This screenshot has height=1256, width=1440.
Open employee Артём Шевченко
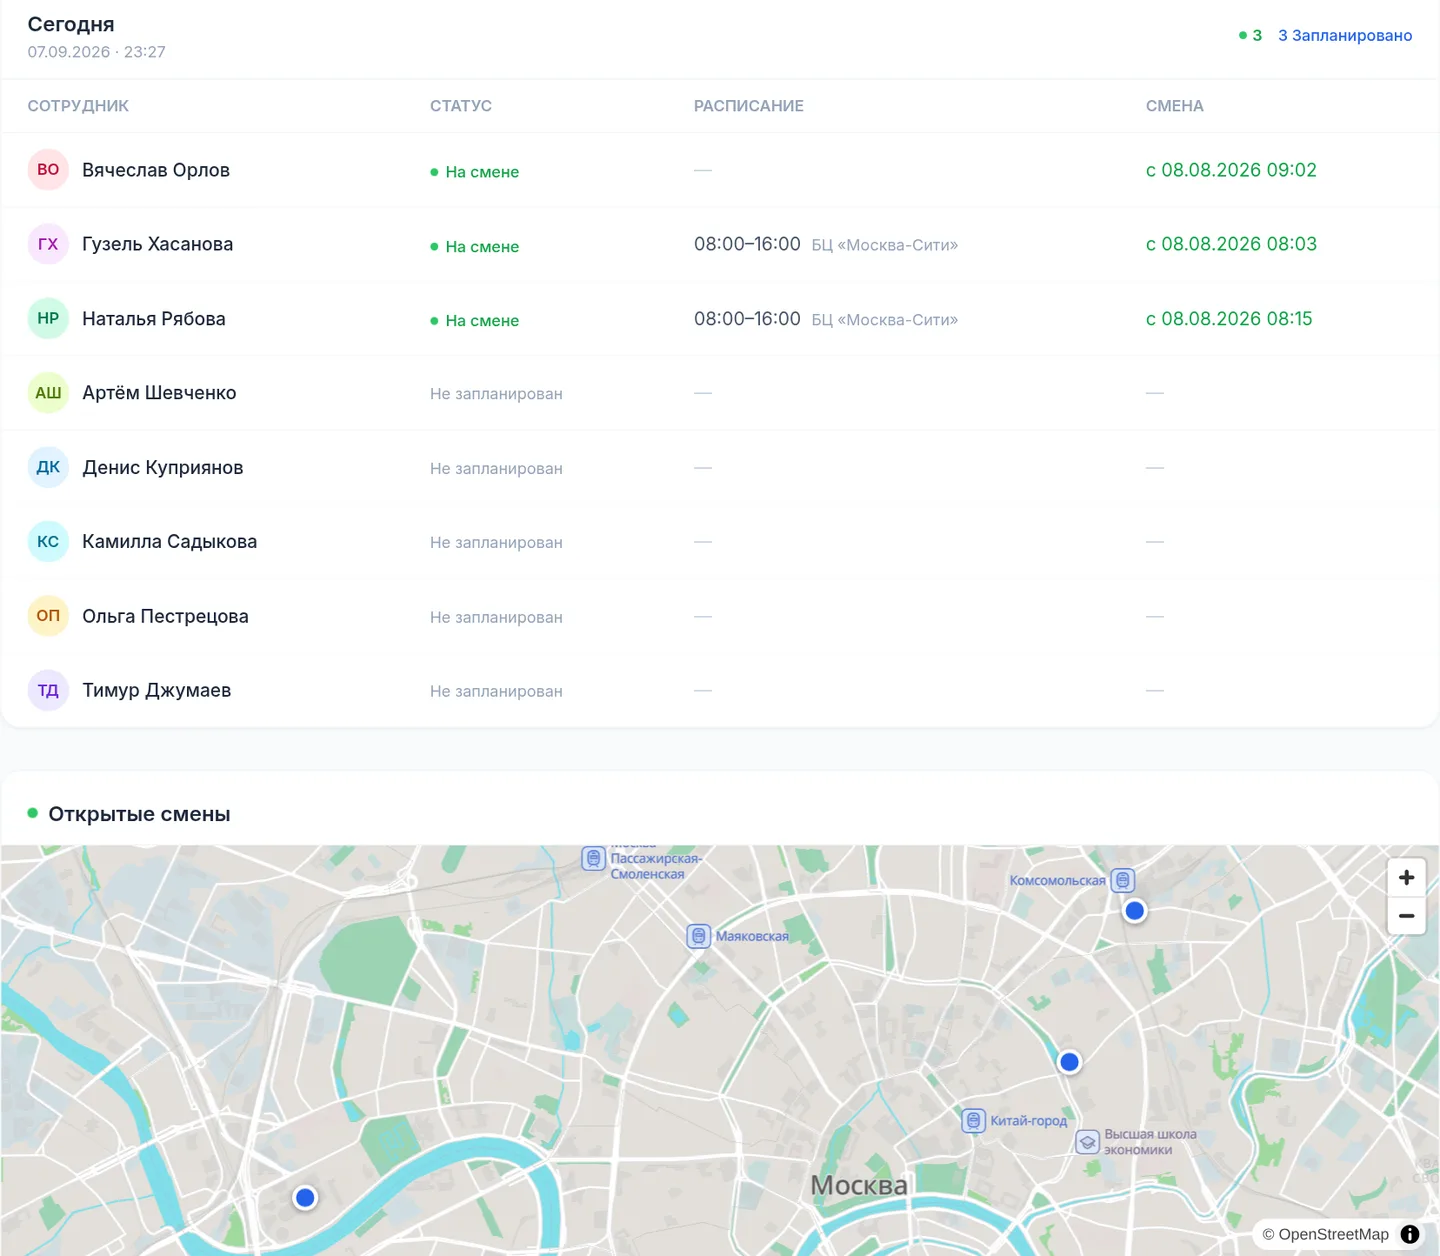159,393
